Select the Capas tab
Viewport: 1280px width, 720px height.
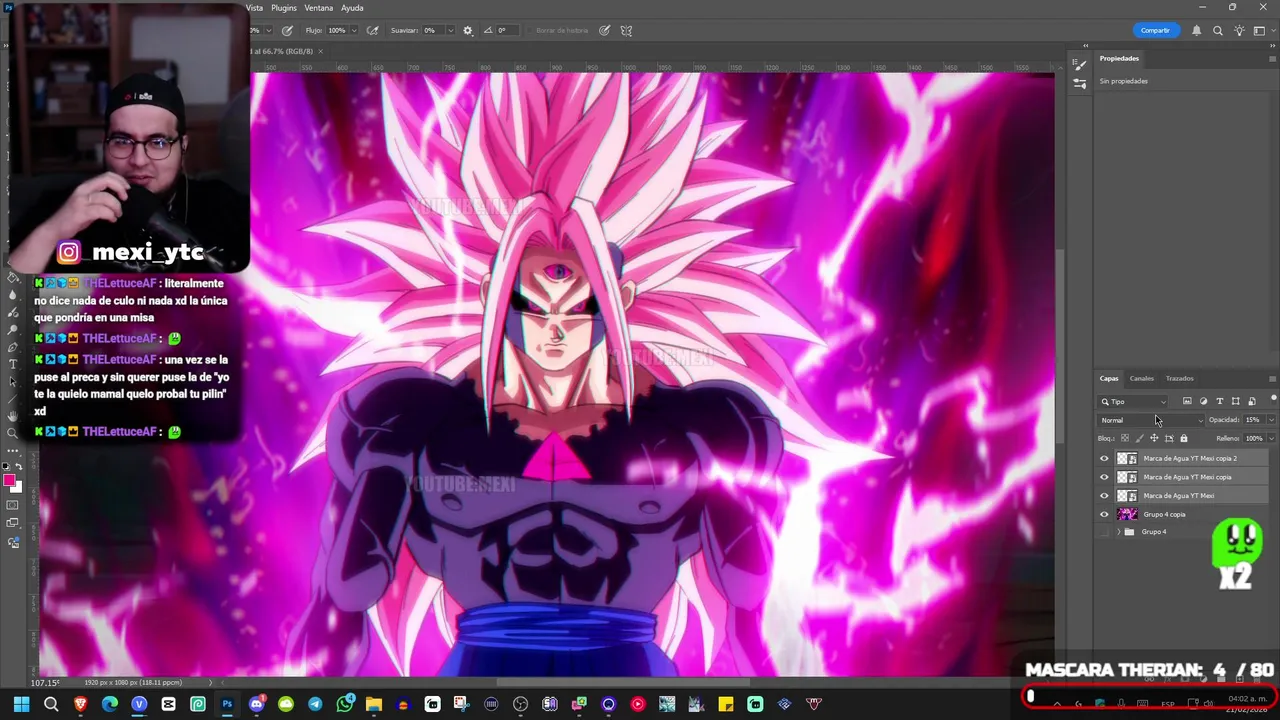[1109, 379]
